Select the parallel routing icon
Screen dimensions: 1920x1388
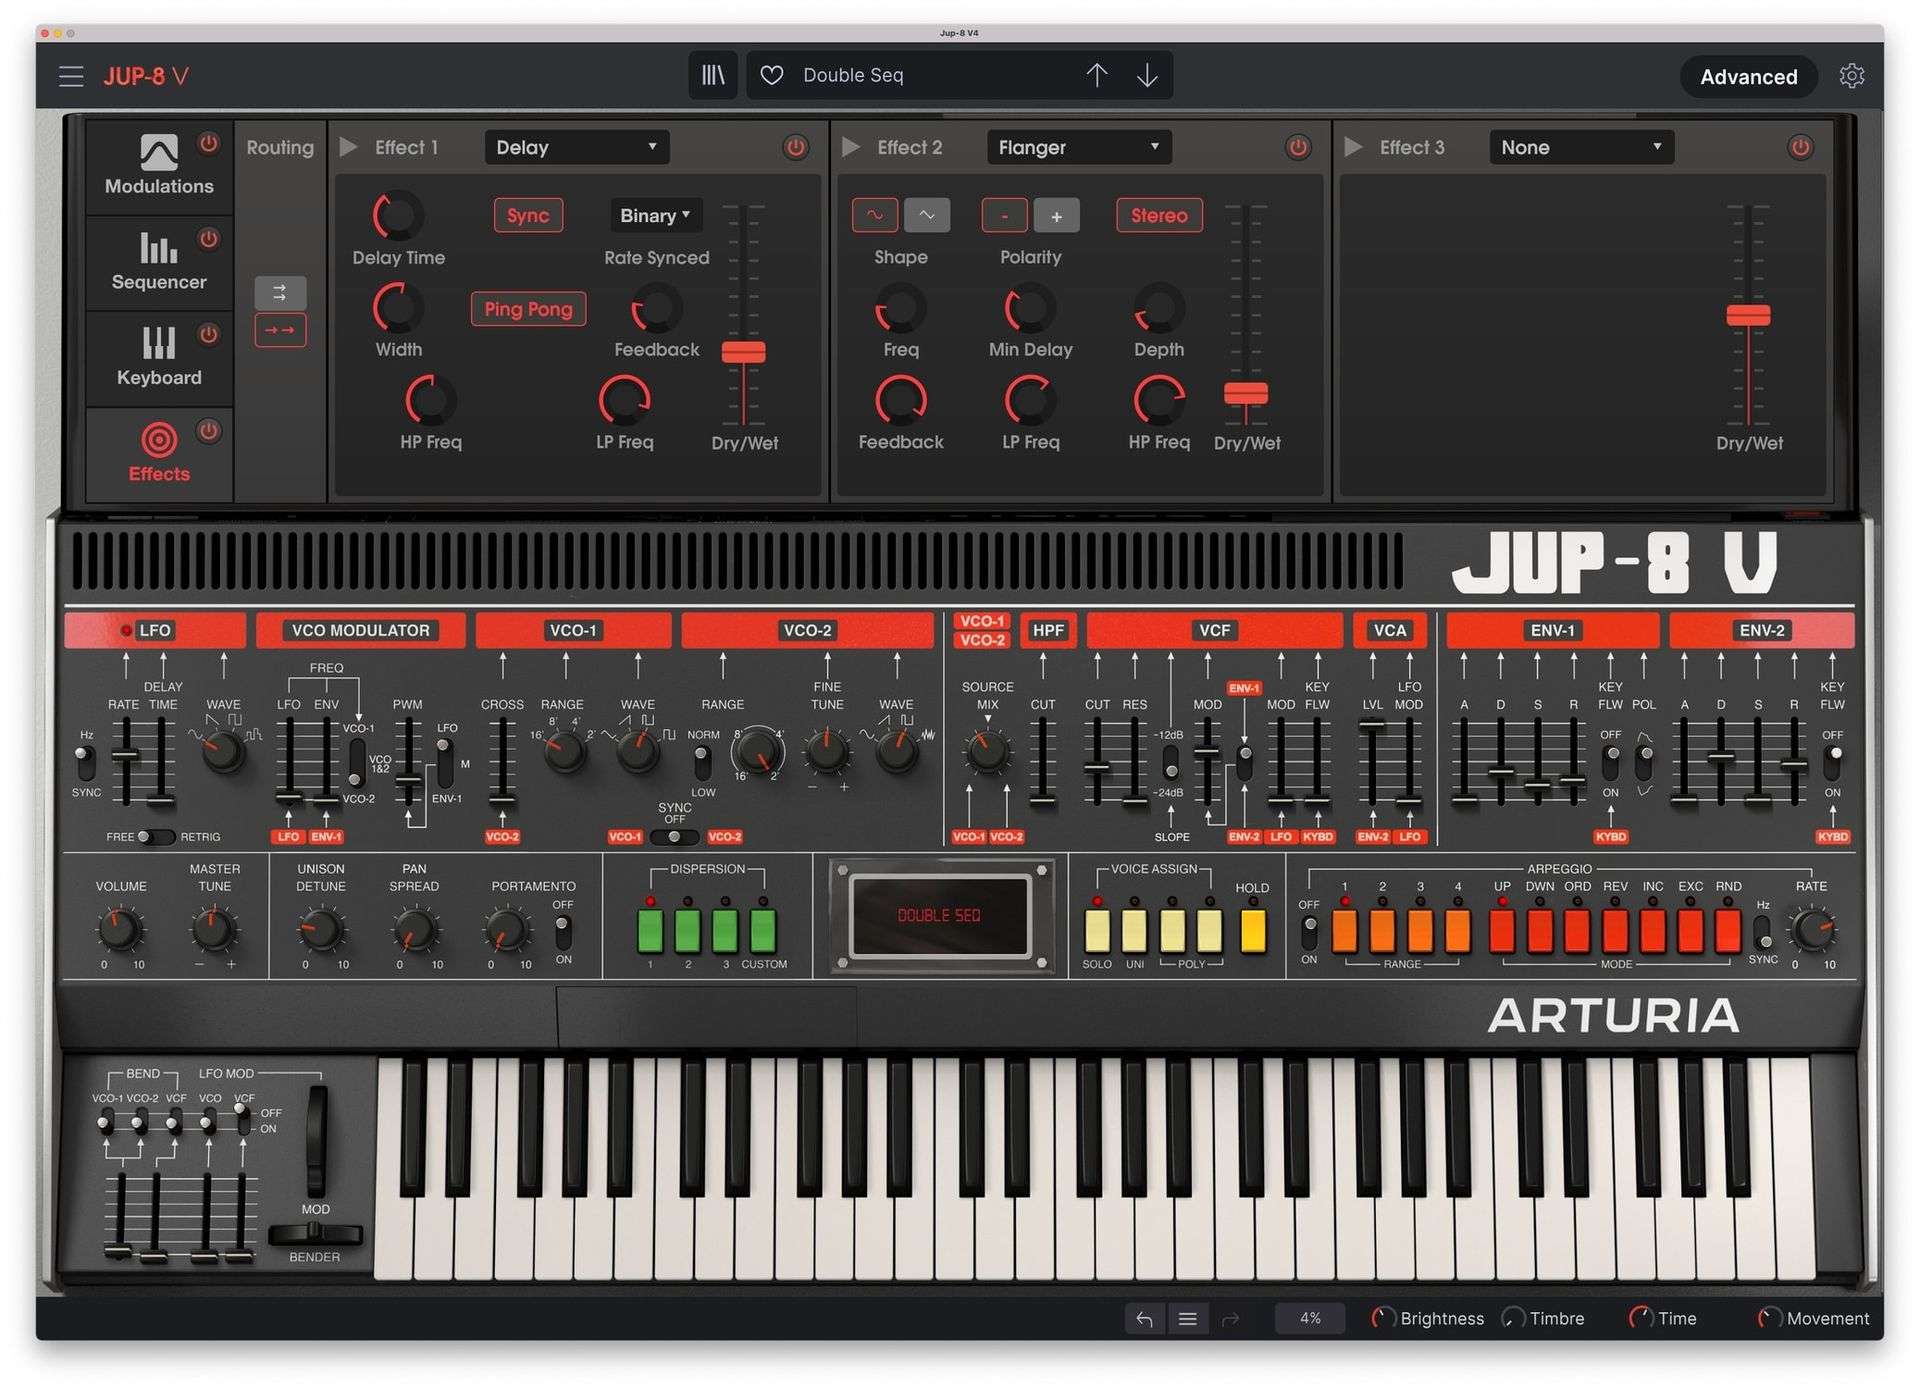click(280, 292)
